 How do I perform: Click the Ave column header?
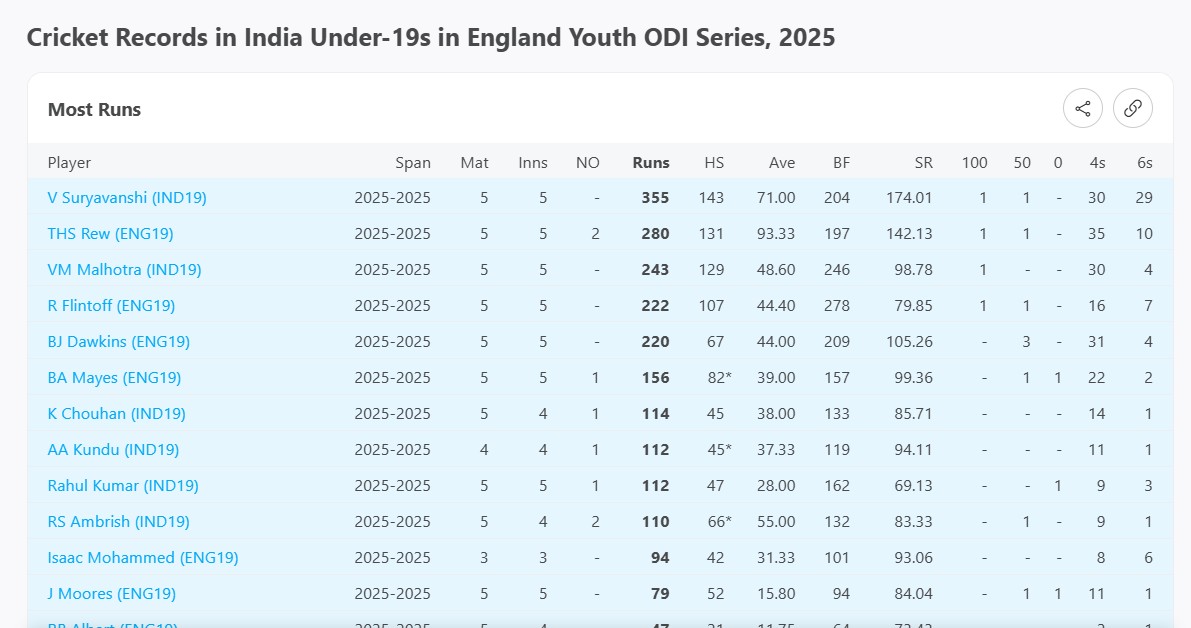(782, 163)
